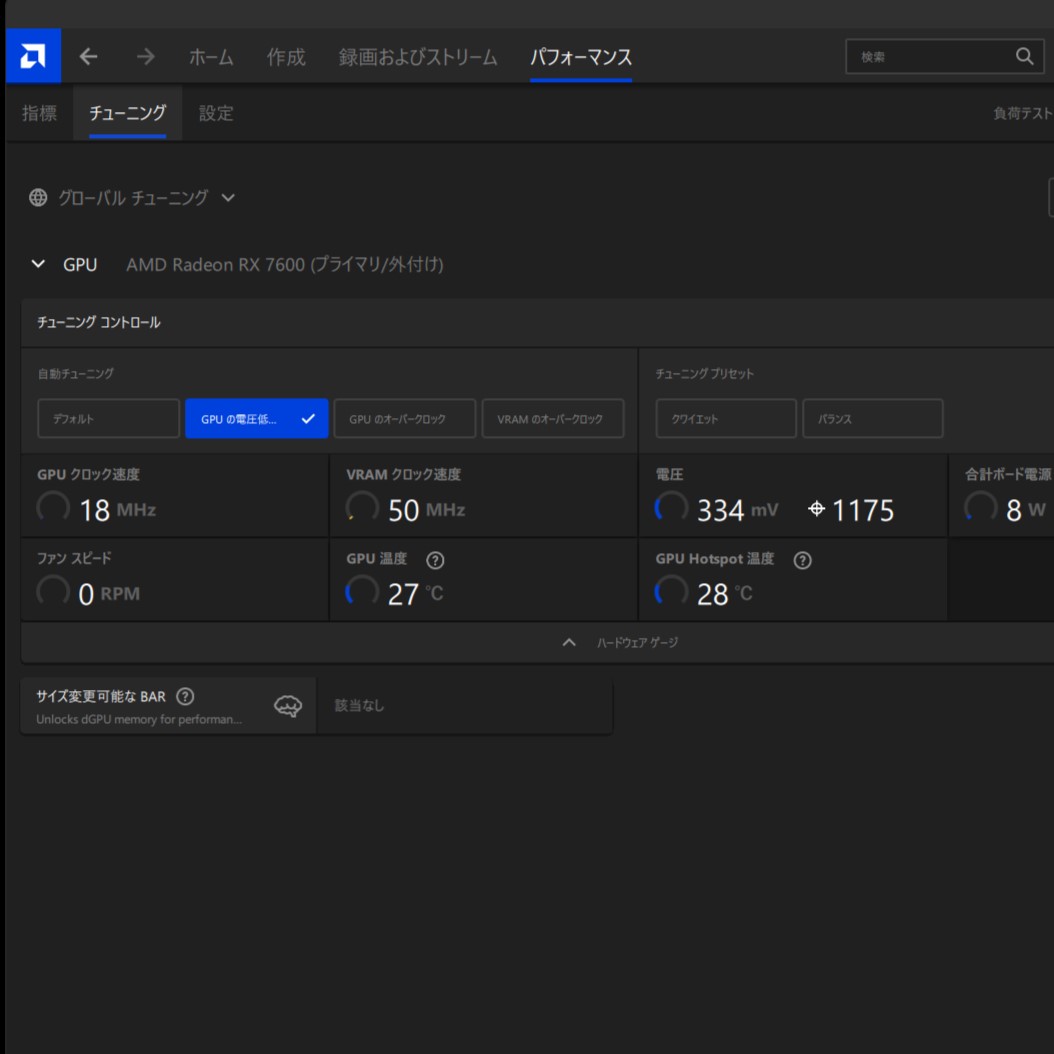Click the 電圧 gauge dial
This screenshot has height=1054, width=1054.
pos(672,508)
